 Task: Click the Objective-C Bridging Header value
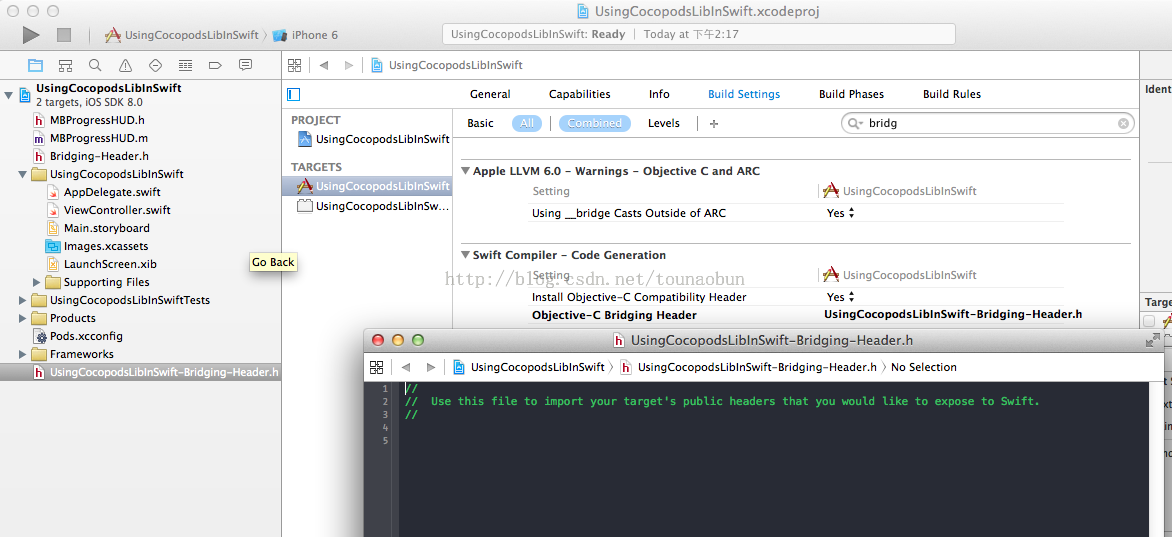[x=953, y=315]
